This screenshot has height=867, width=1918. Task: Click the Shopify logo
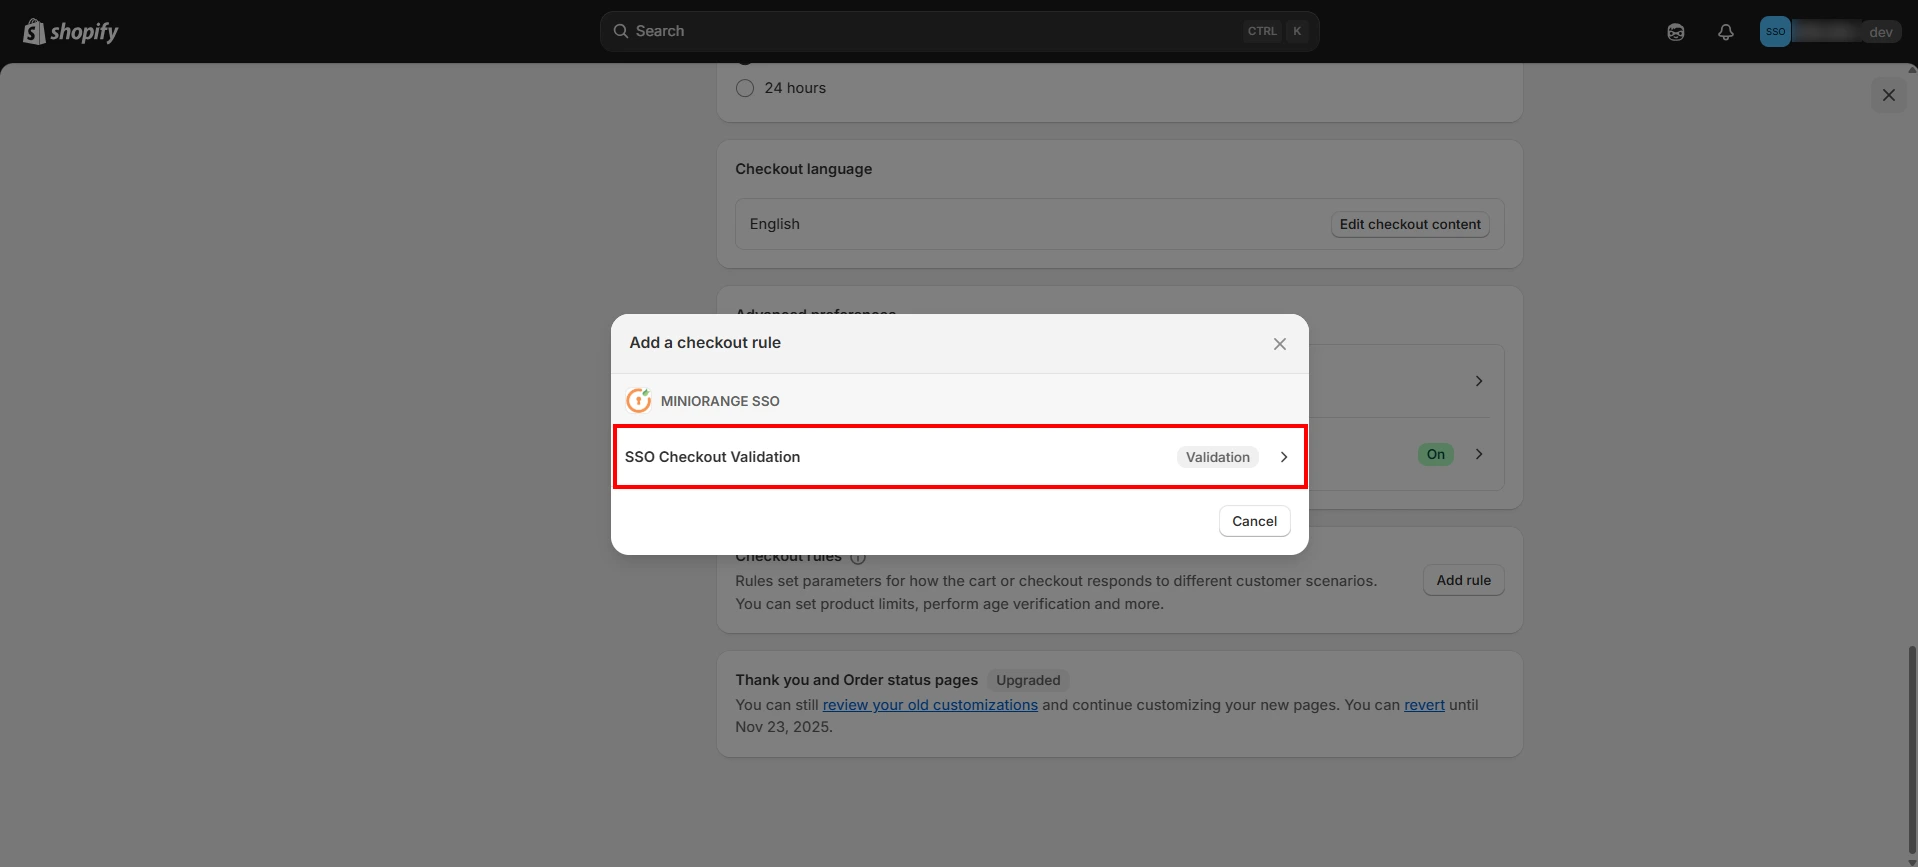[x=70, y=32]
